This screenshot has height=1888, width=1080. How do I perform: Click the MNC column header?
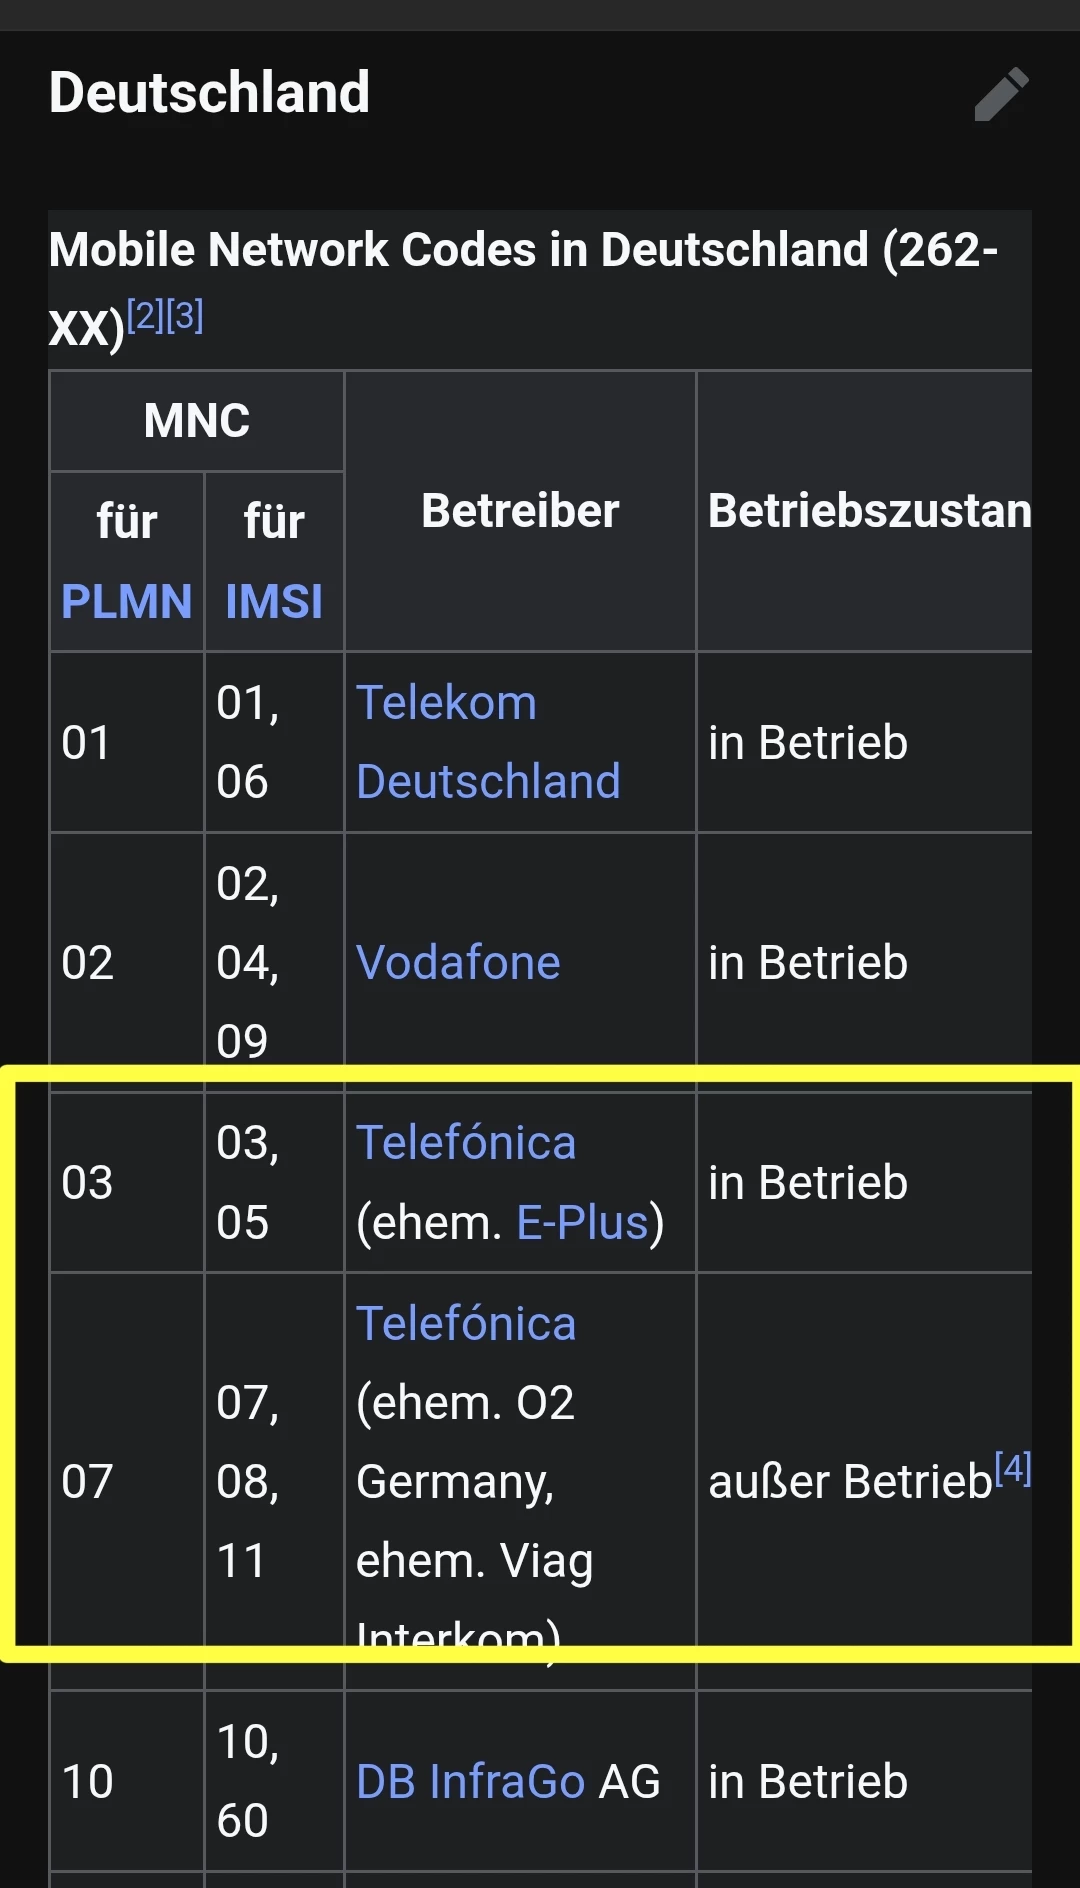pos(197,420)
